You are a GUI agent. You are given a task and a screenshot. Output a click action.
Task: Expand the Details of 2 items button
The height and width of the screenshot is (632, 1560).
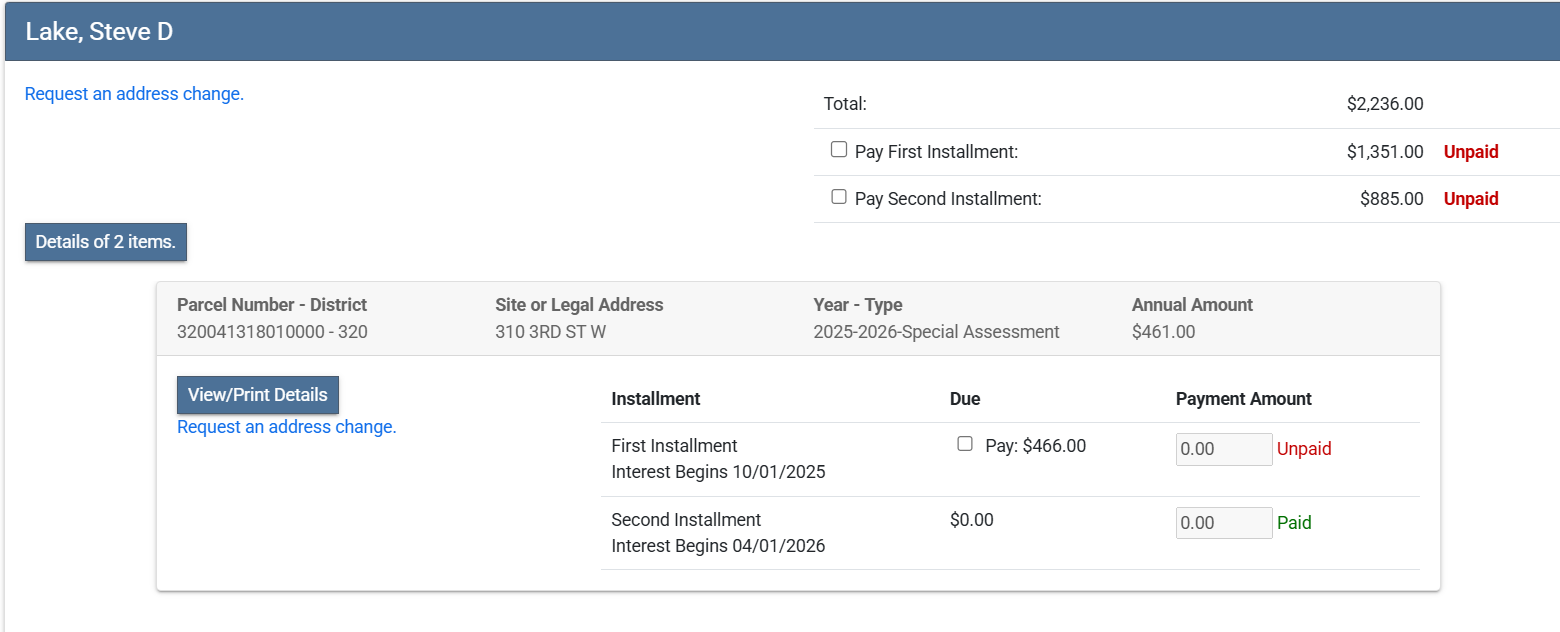click(x=106, y=242)
